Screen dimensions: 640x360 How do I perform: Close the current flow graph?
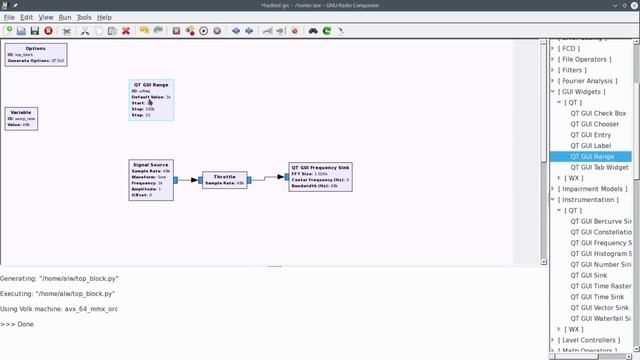(x=48, y=31)
